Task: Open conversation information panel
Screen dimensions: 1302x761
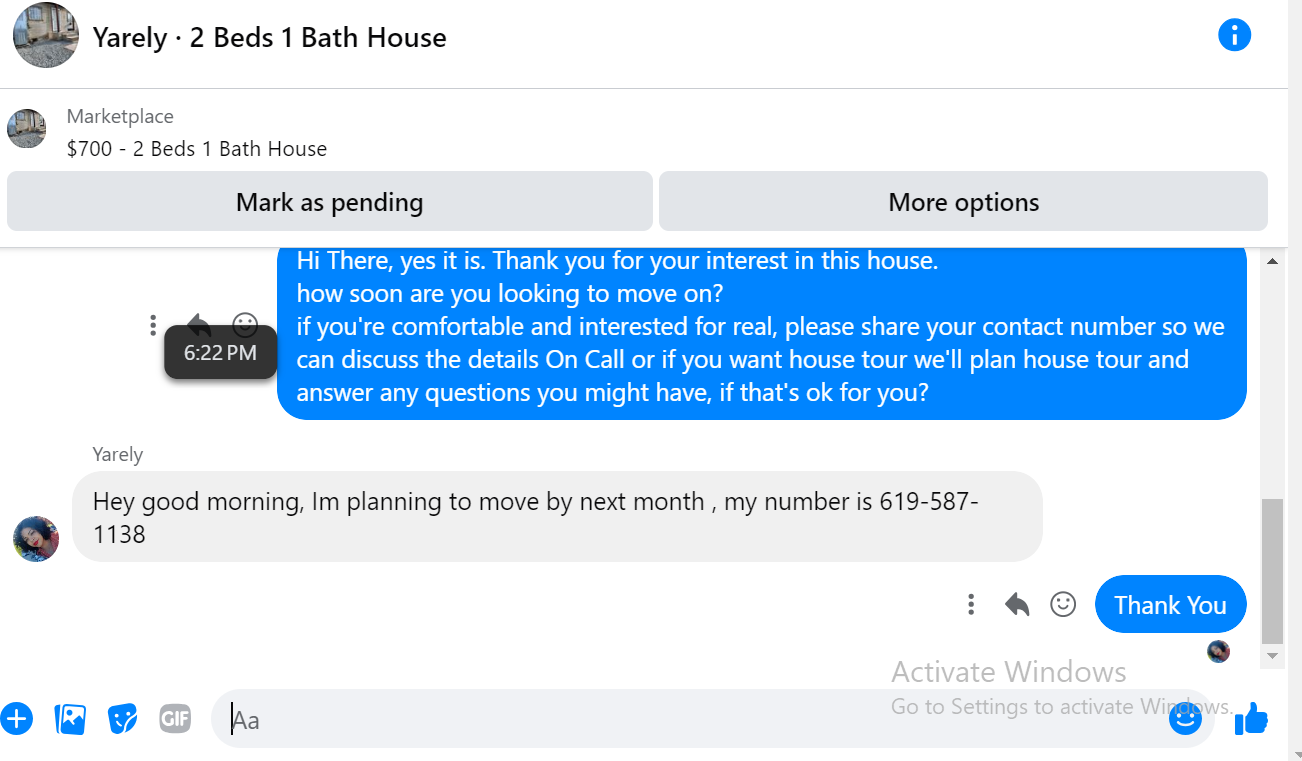Action: pos(1234,37)
